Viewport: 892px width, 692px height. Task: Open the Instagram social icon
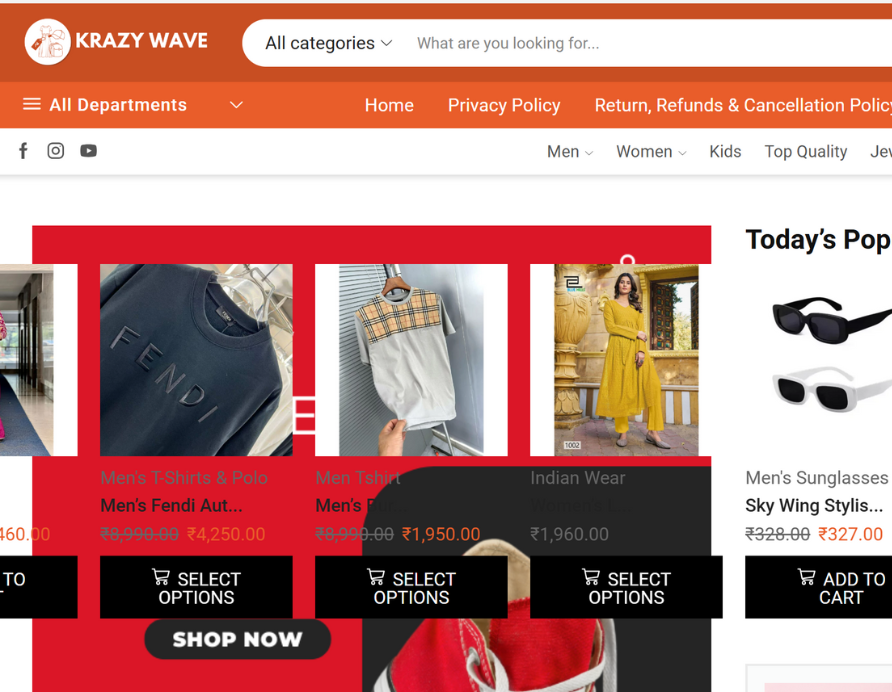55,151
